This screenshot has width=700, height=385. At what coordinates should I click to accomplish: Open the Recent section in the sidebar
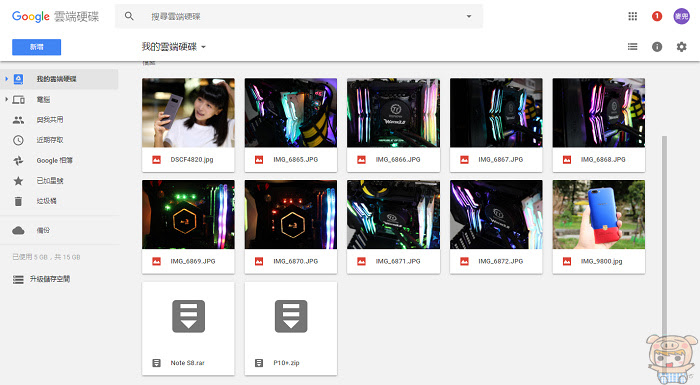[x=50, y=140]
